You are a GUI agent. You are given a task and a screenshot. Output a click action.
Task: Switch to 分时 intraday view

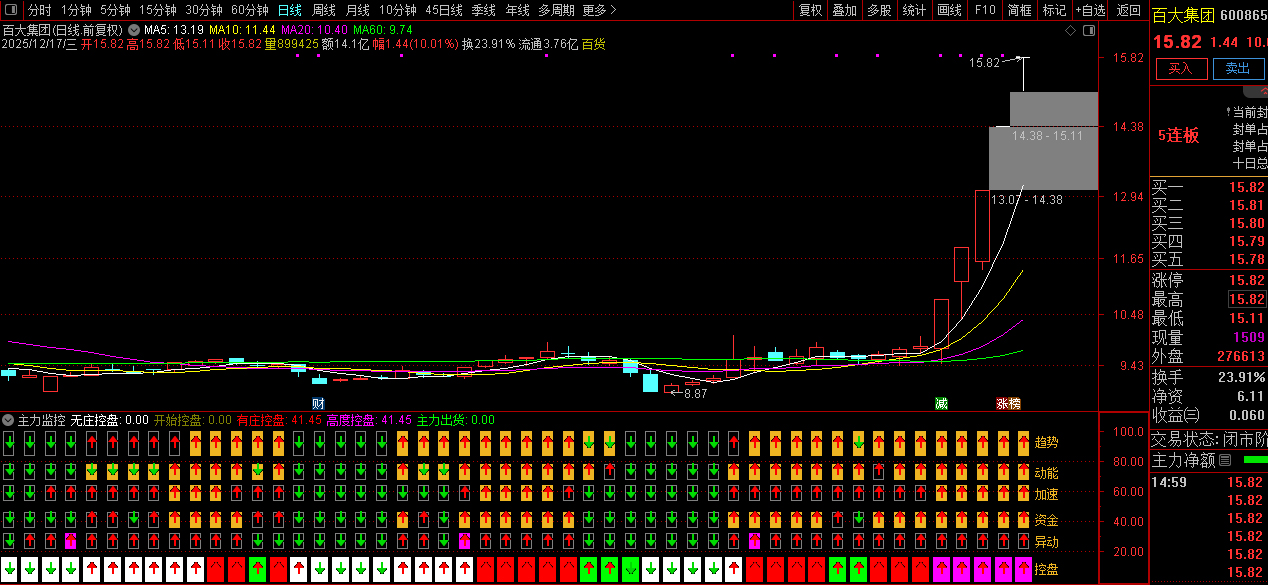point(40,10)
